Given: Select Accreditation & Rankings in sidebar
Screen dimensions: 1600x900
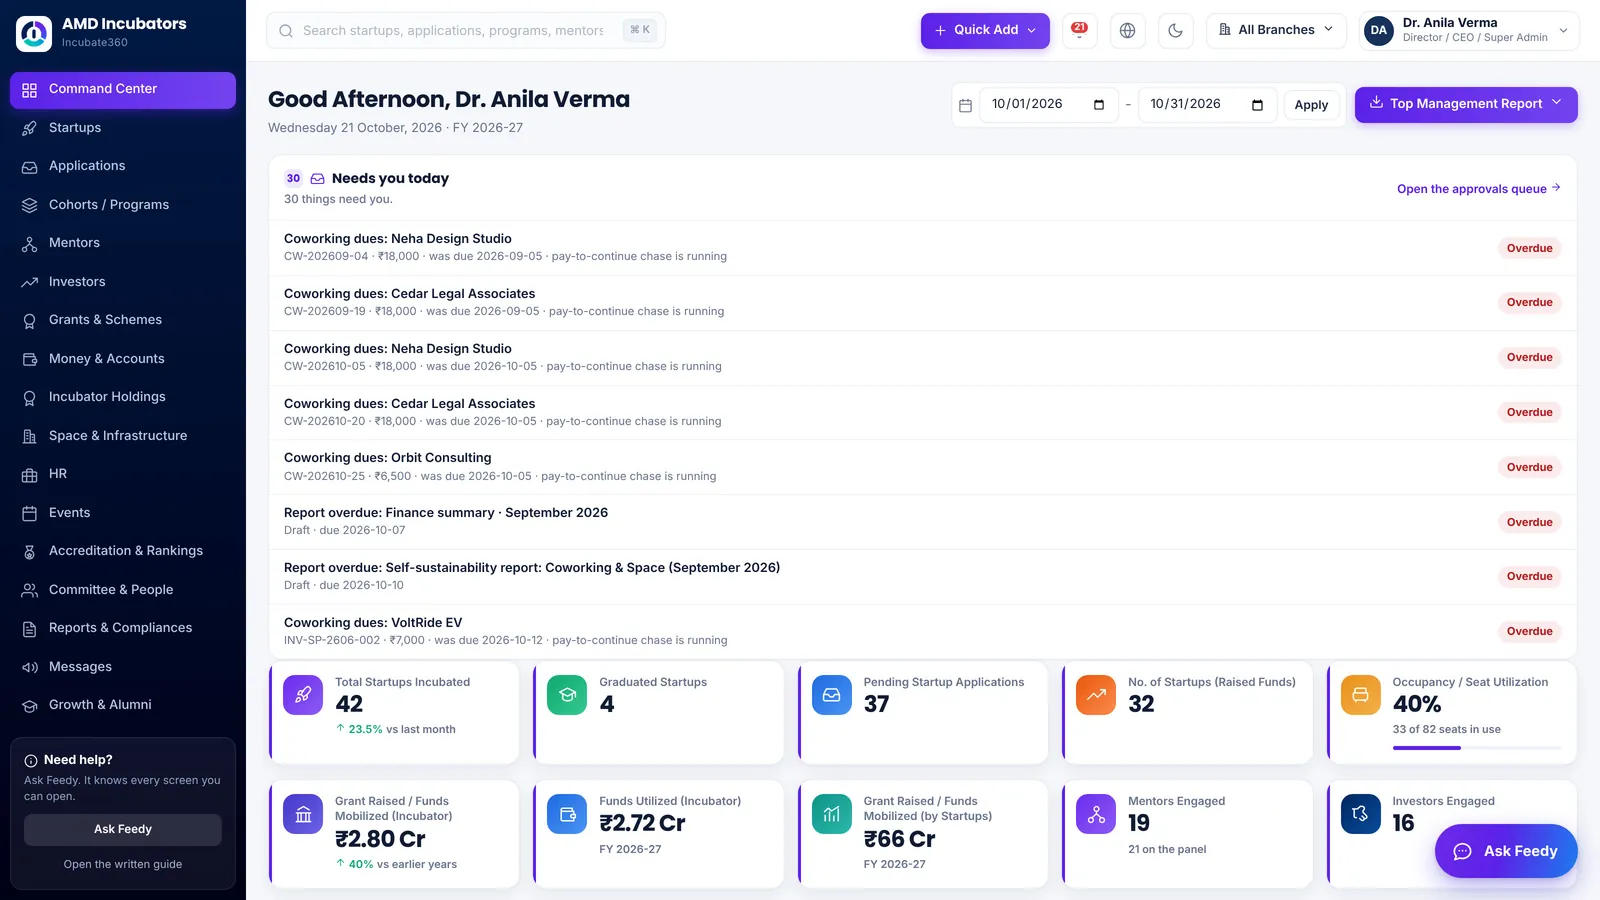Looking at the screenshot, I should [x=123, y=551].
